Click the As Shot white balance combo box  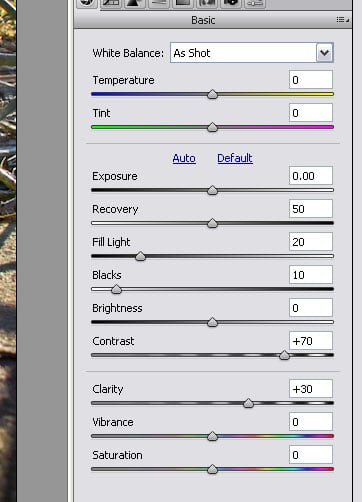click(252, 53)
